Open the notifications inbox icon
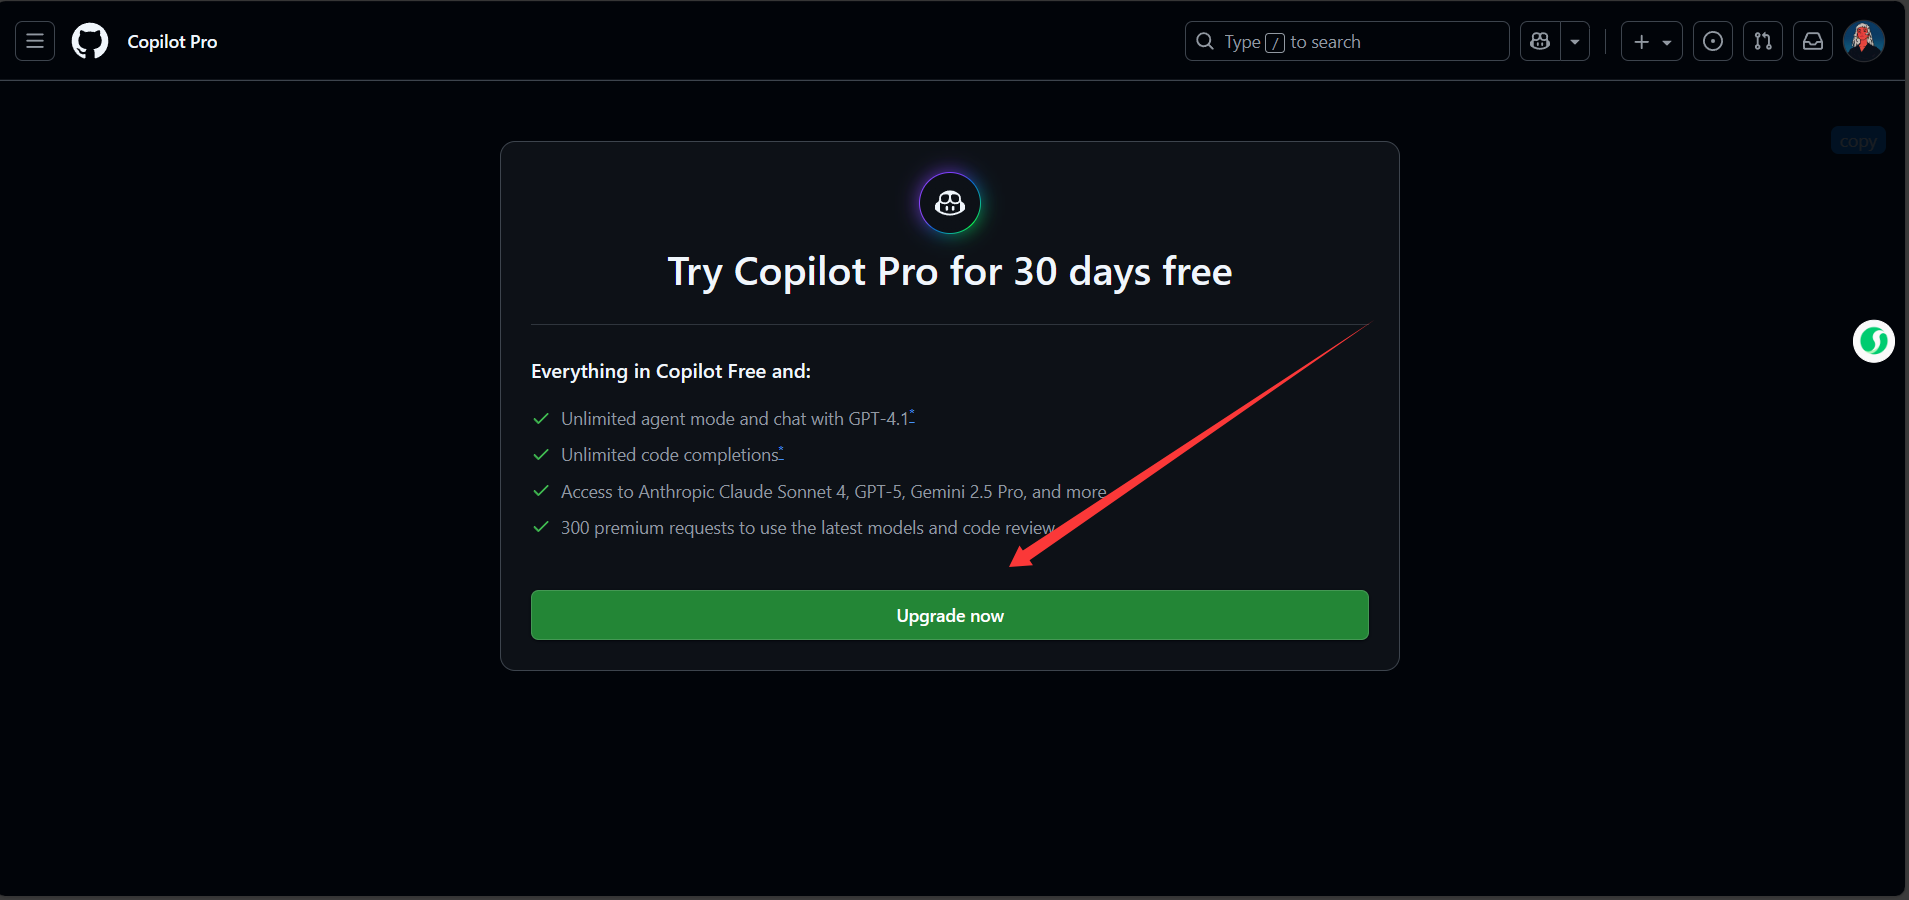The height and width of the screenshot is (900, 1909). [1813, 41]
